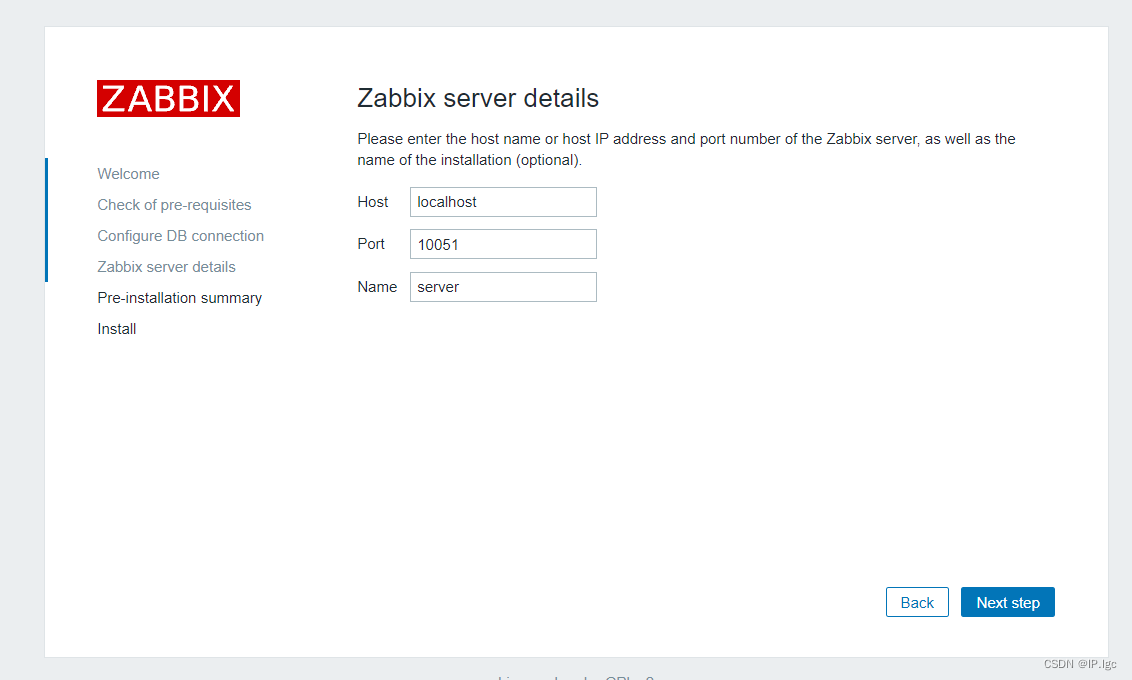Click the 'Please enter the host name' instruction text
The width and height of the screenshot is (1132, 680).
coord(687,149)
